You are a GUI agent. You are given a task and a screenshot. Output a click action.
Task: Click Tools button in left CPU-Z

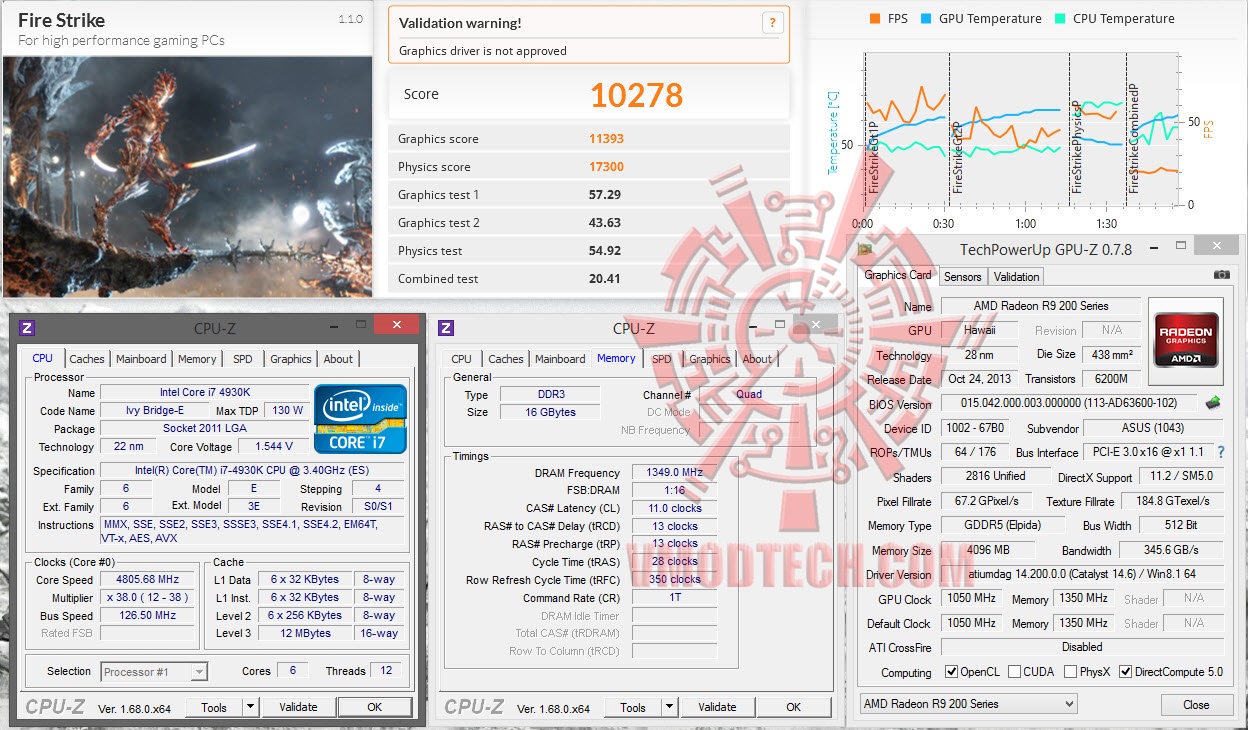(214, 708)
